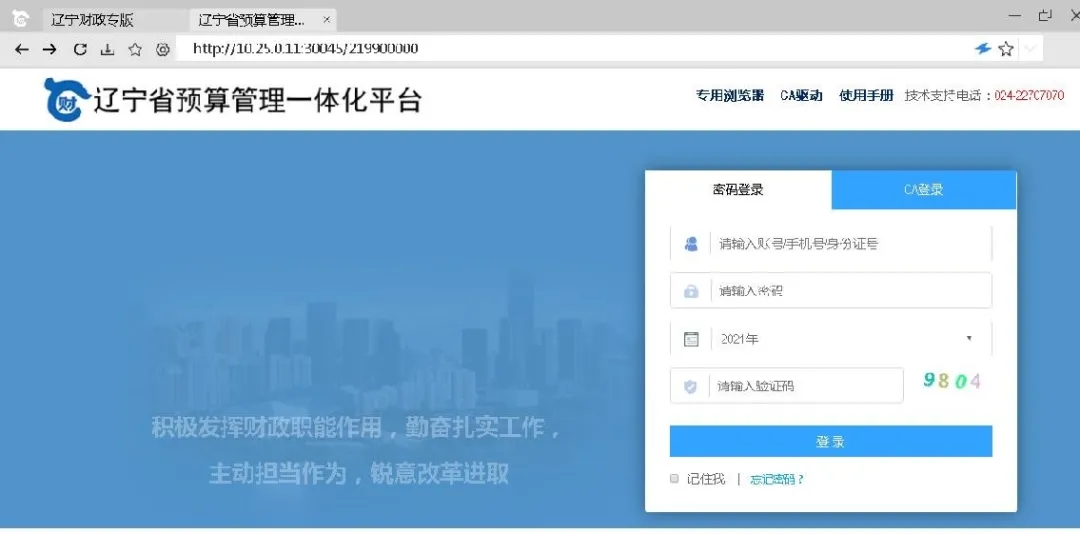Reload the page with refresh icon

tap(80, 49)
